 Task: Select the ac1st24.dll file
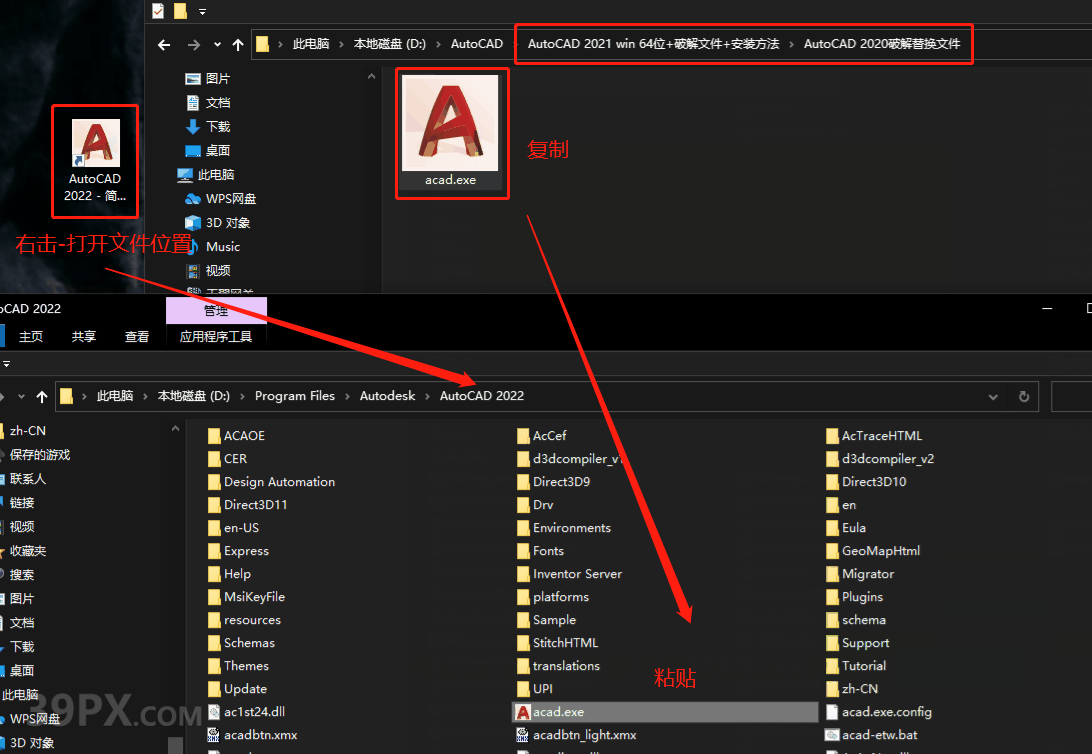pyautogui.click(x=247, y=712)
